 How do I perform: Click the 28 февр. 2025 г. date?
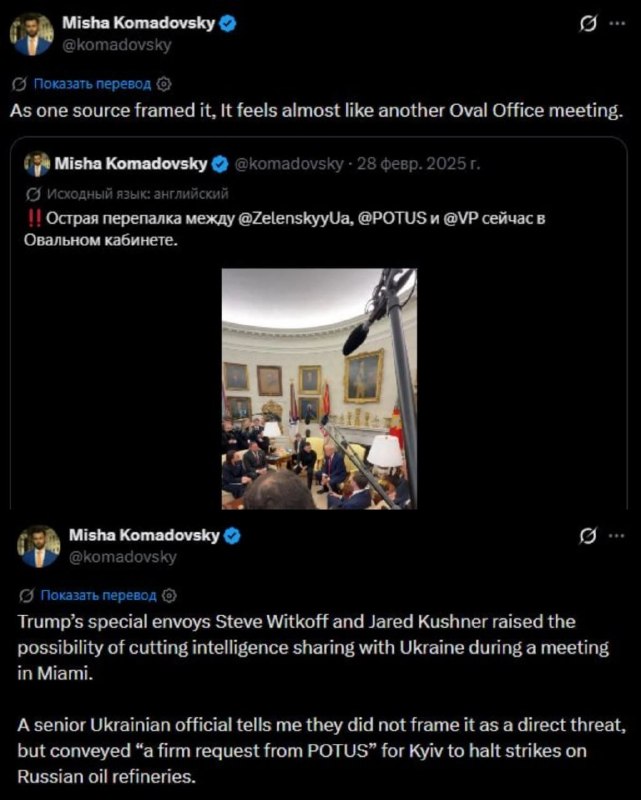coord(418,164)
